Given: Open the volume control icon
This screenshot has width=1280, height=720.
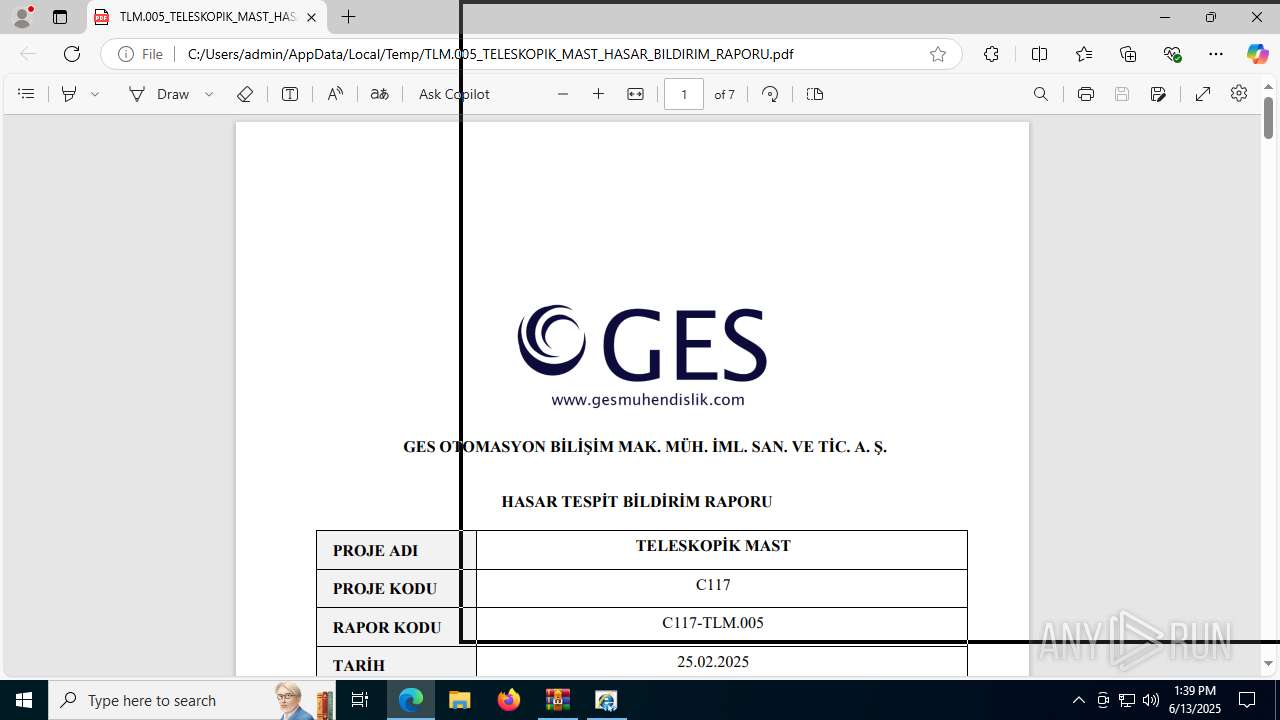Looking at the screenshot, I should [x=1151, y=700].
